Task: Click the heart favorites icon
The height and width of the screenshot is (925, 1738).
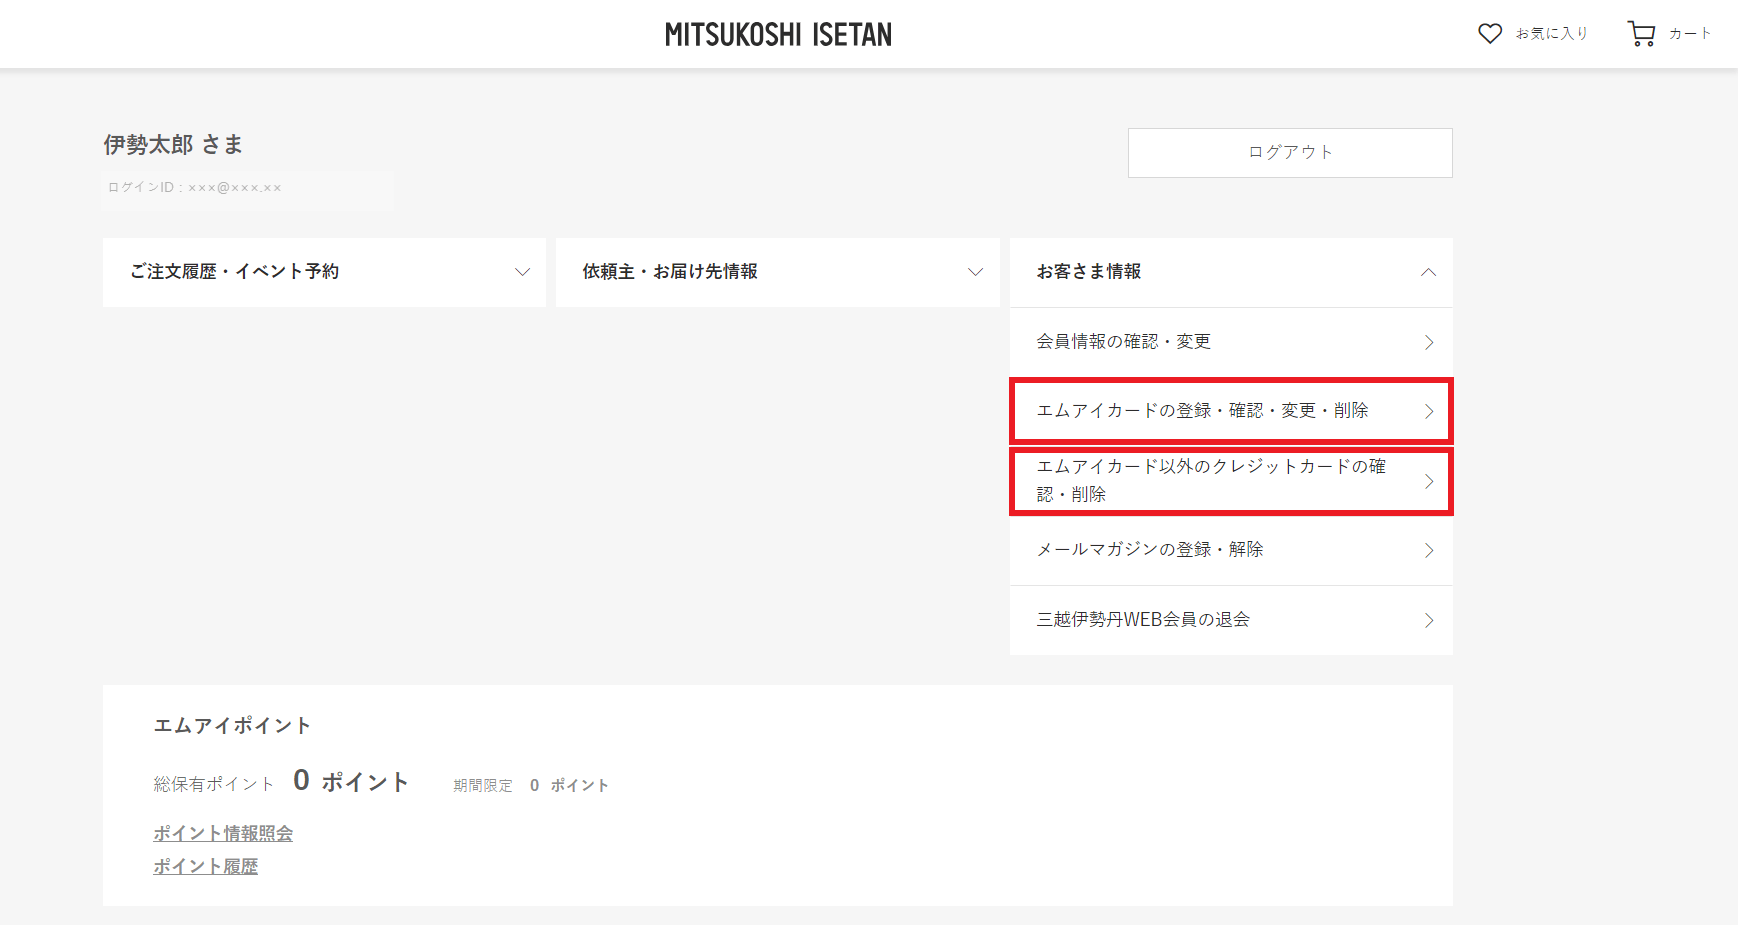Action: click(x=1490, y=34)
